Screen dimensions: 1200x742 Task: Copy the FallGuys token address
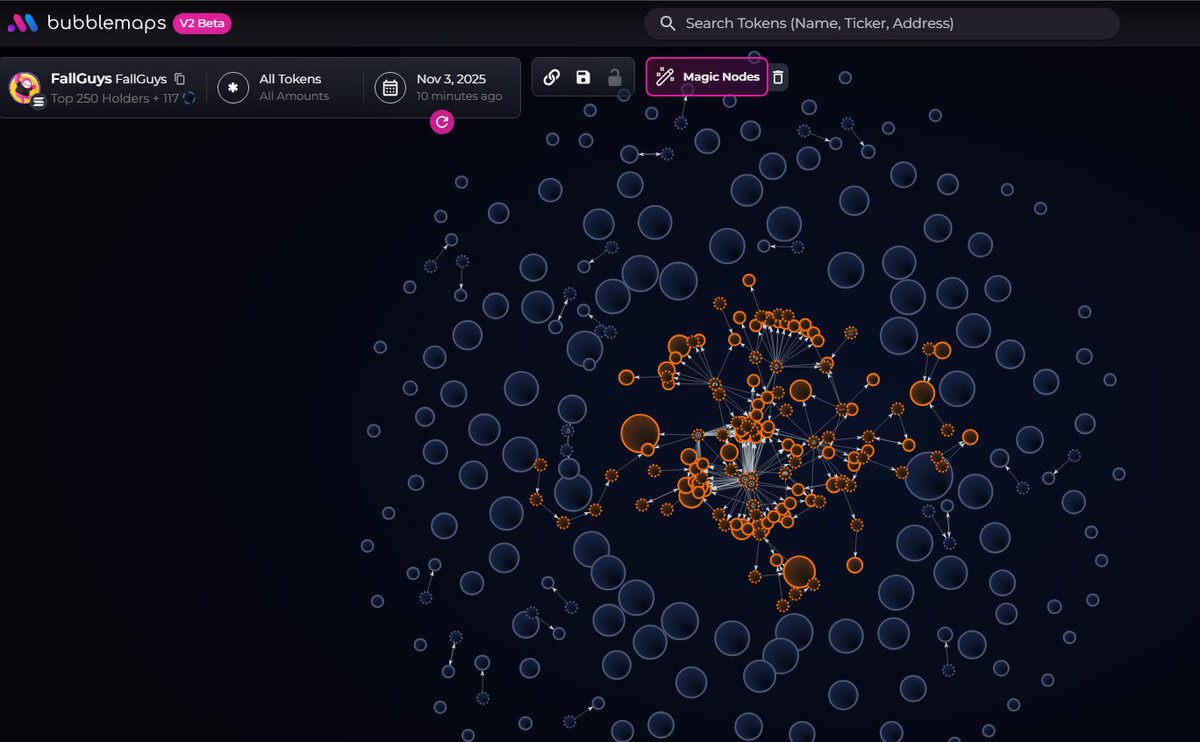(180, 79)
